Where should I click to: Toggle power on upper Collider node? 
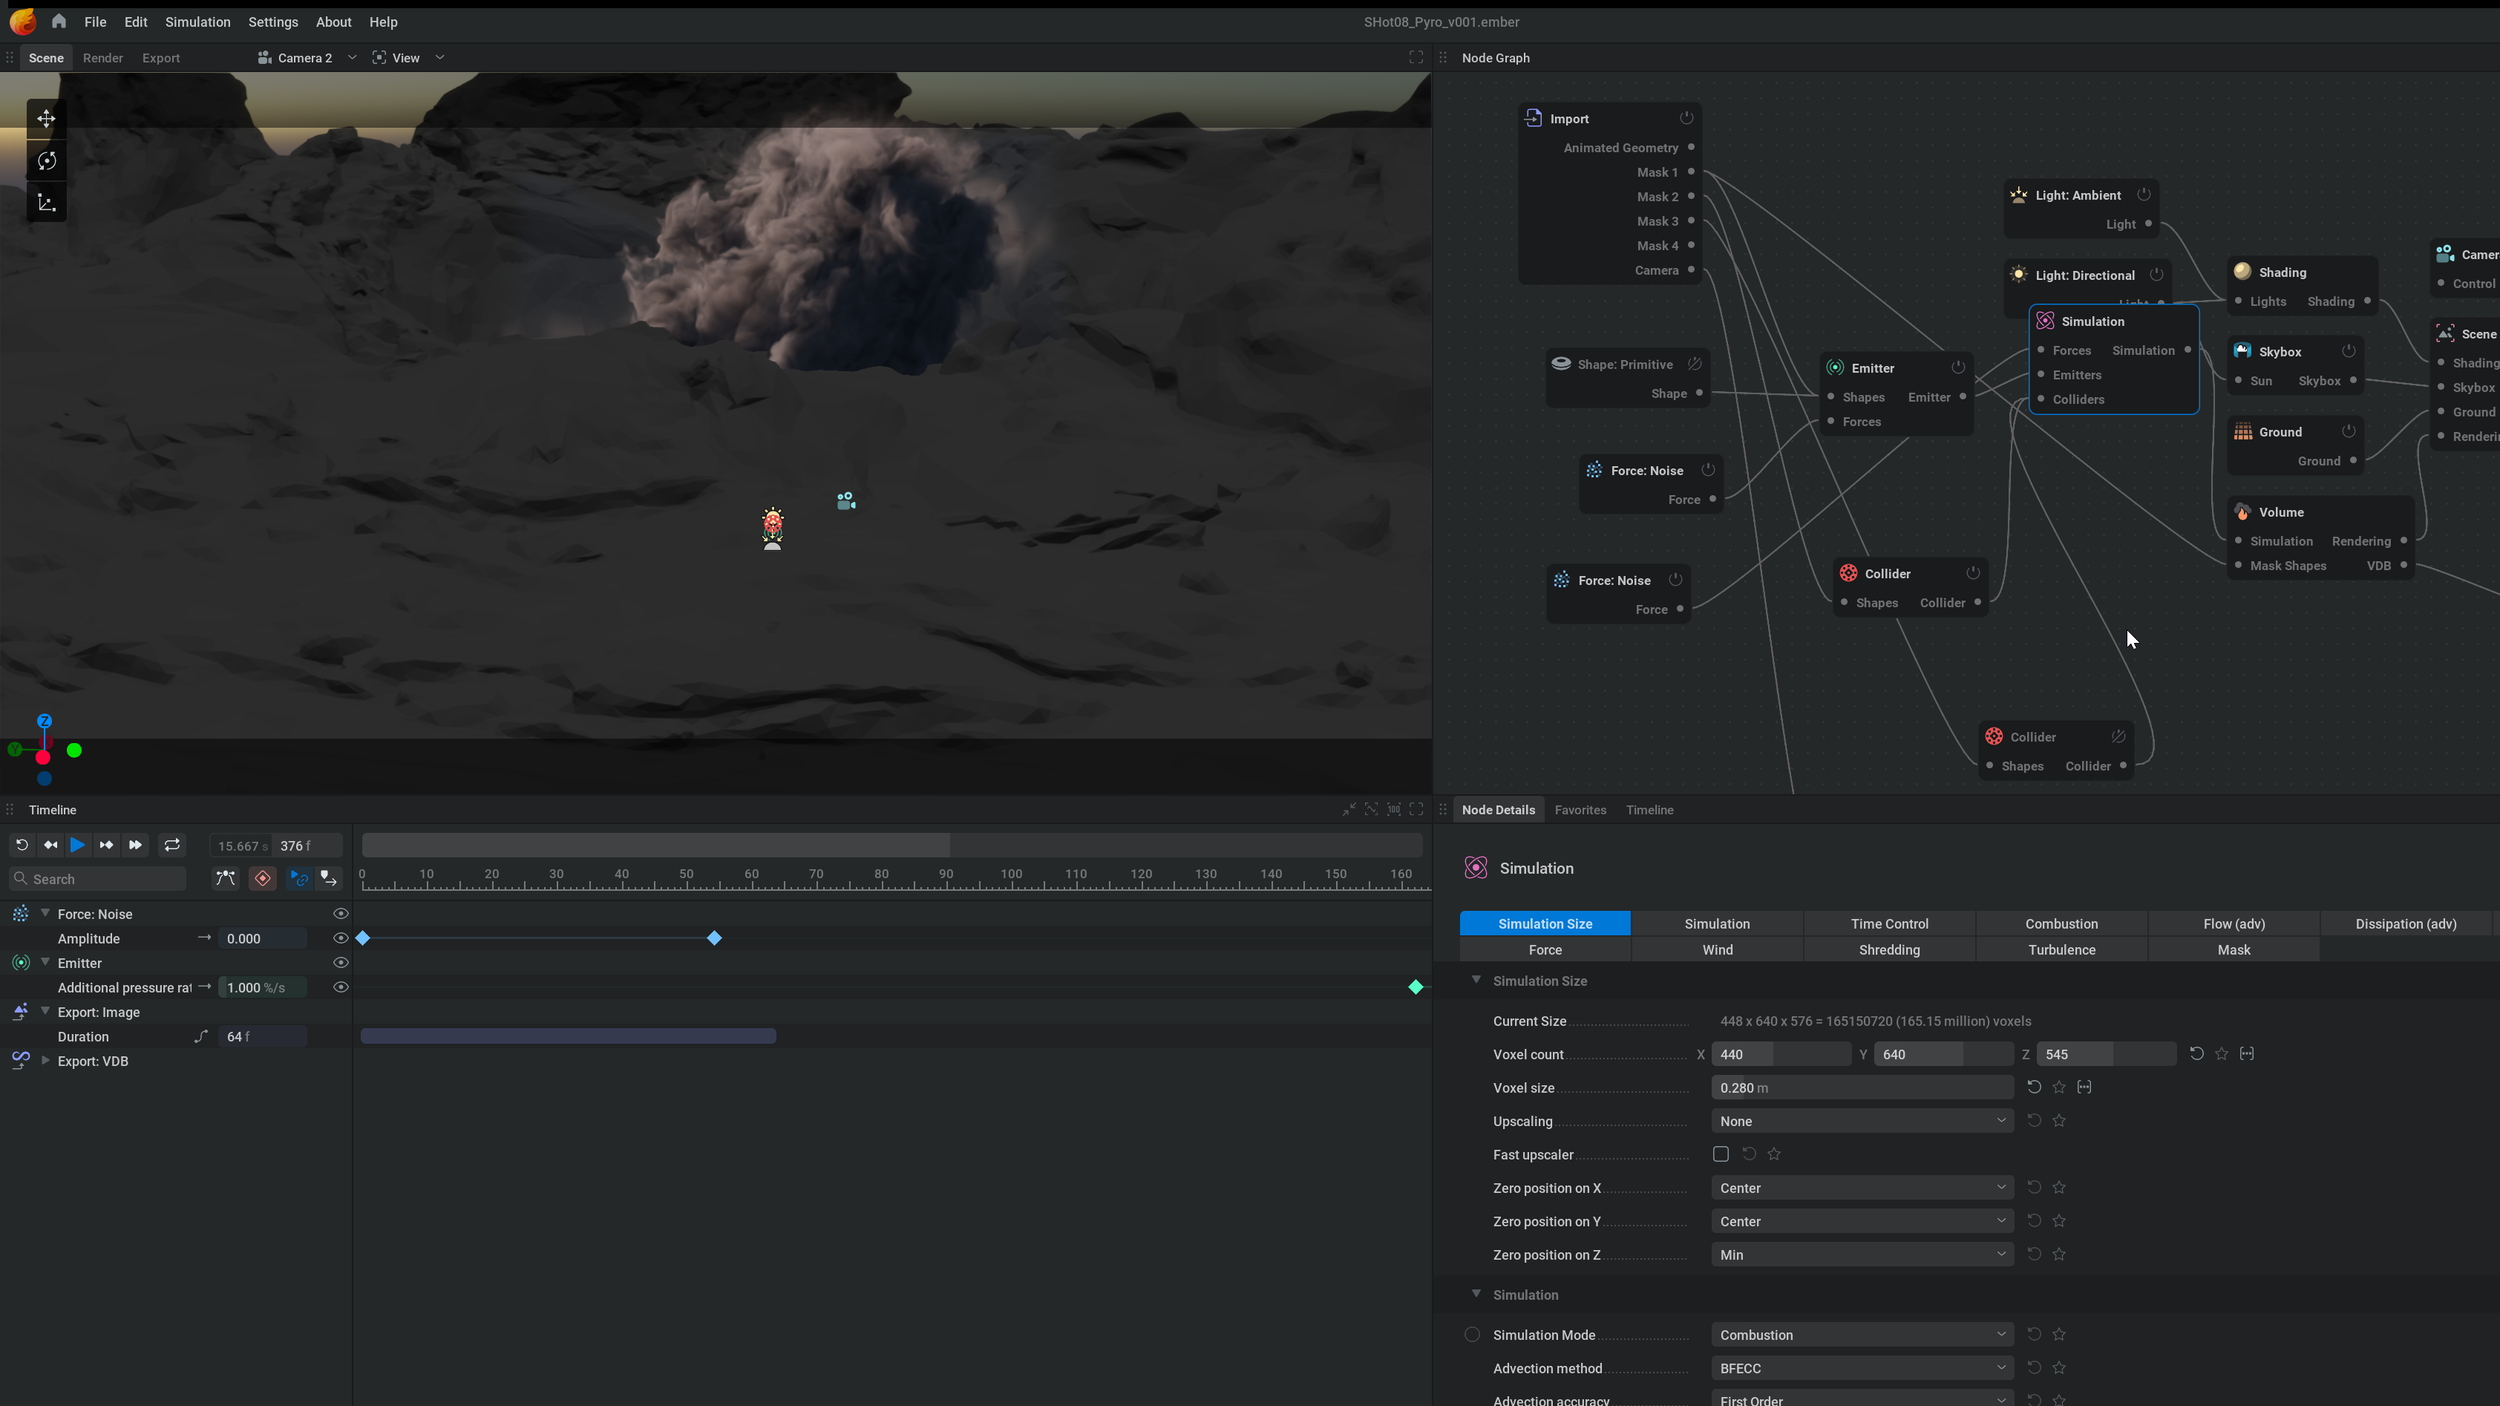point(1973,573)
